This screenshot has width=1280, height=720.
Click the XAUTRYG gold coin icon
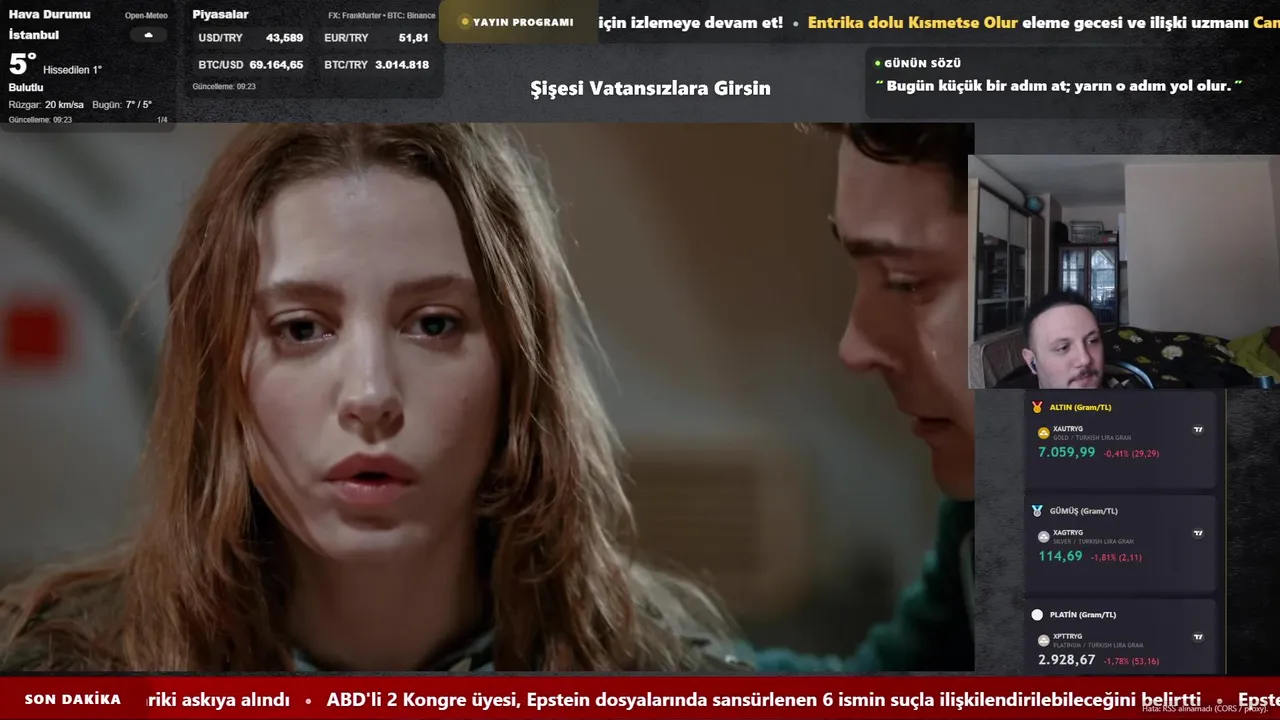point(1044,433)
